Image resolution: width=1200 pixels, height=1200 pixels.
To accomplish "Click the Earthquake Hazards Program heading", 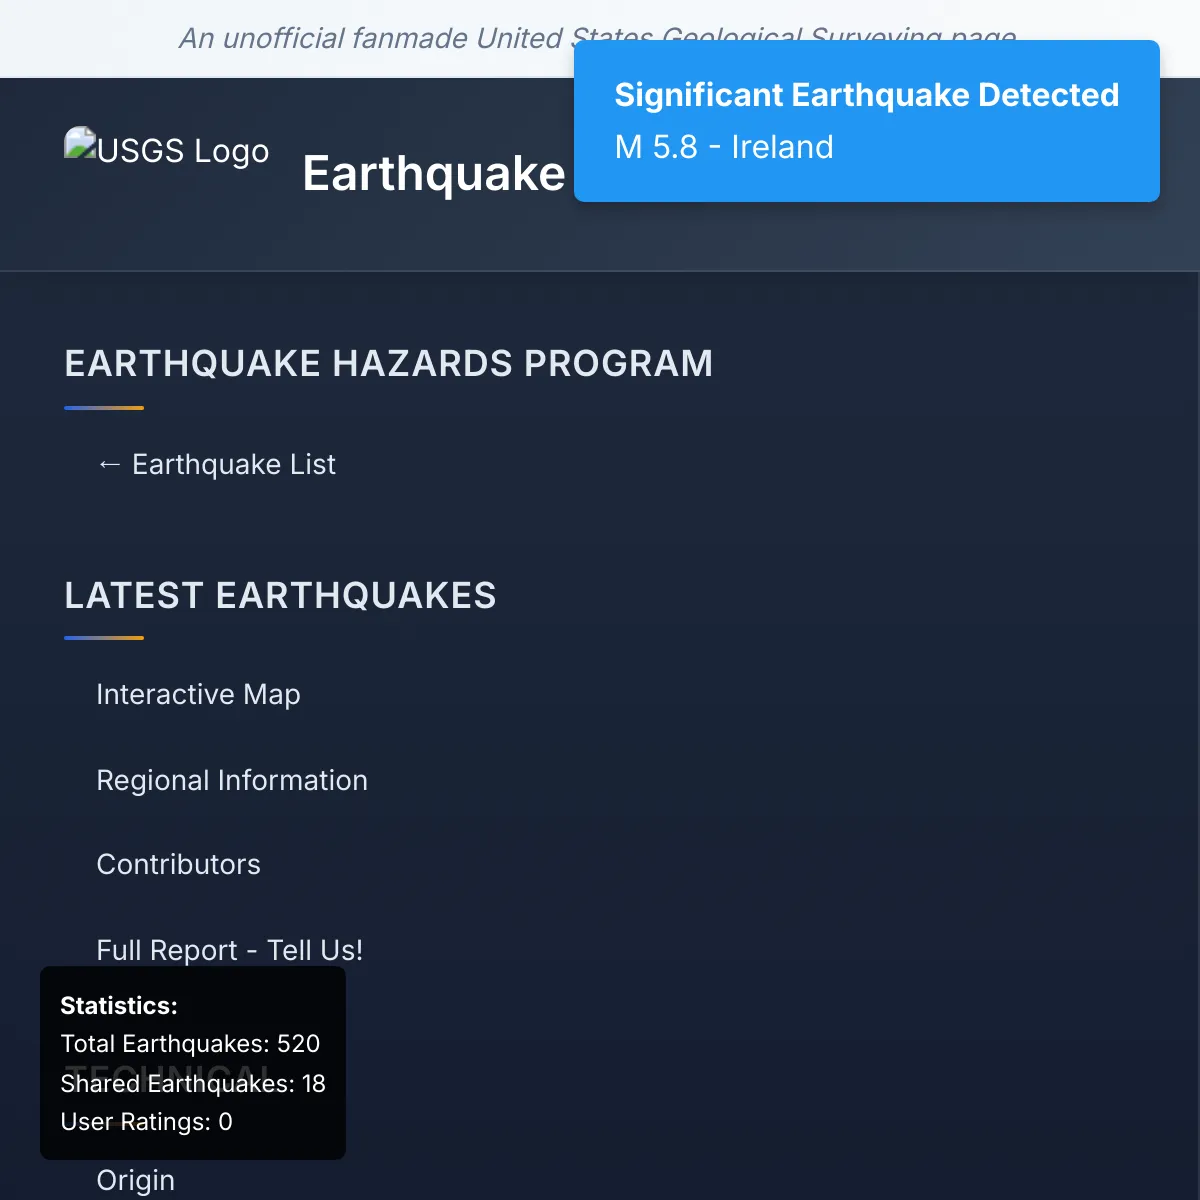I will (x=388, y=363).
